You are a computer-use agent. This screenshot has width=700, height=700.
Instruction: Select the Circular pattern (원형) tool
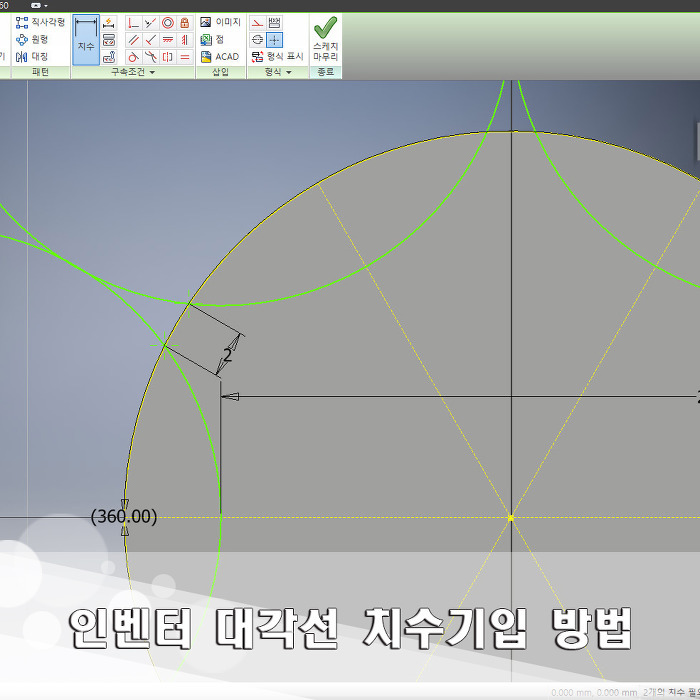32,40
